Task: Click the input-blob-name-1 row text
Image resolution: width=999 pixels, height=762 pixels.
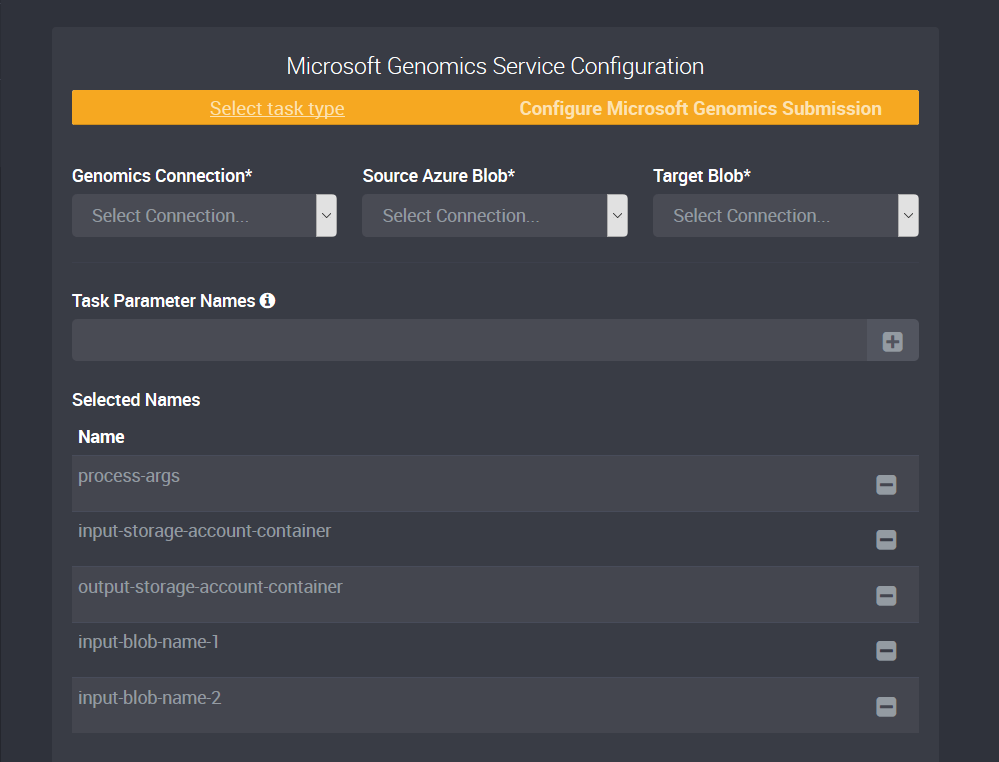Action: [148, 642]
